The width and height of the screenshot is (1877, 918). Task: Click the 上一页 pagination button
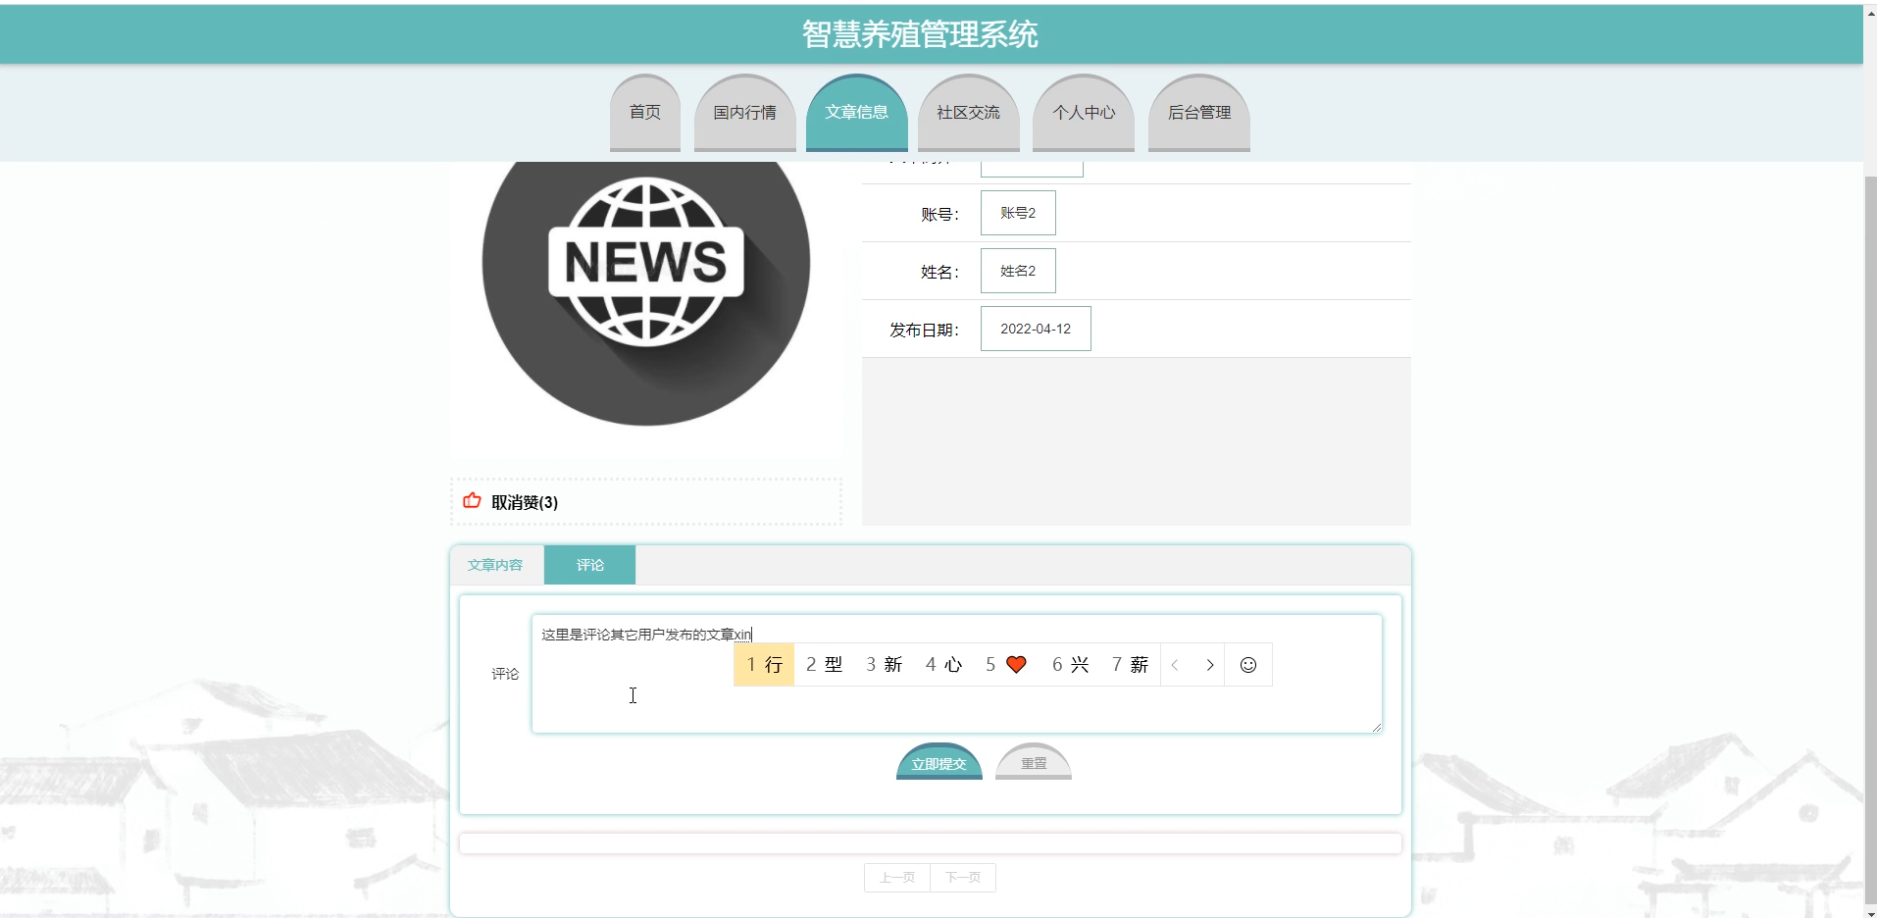point(897,877)
